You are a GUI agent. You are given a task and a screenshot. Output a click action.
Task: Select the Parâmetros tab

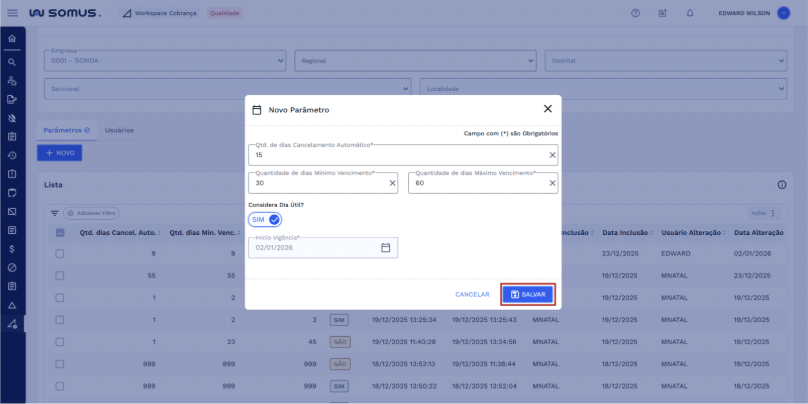point(66,130)
